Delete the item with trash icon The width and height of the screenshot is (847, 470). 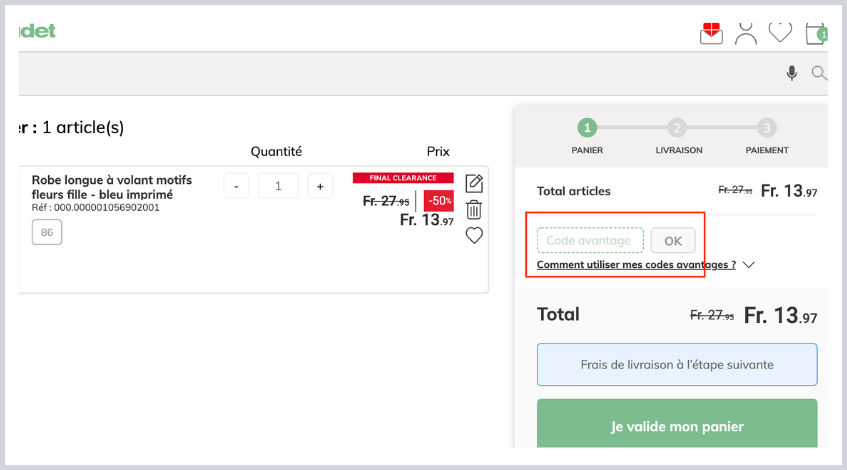474,210
